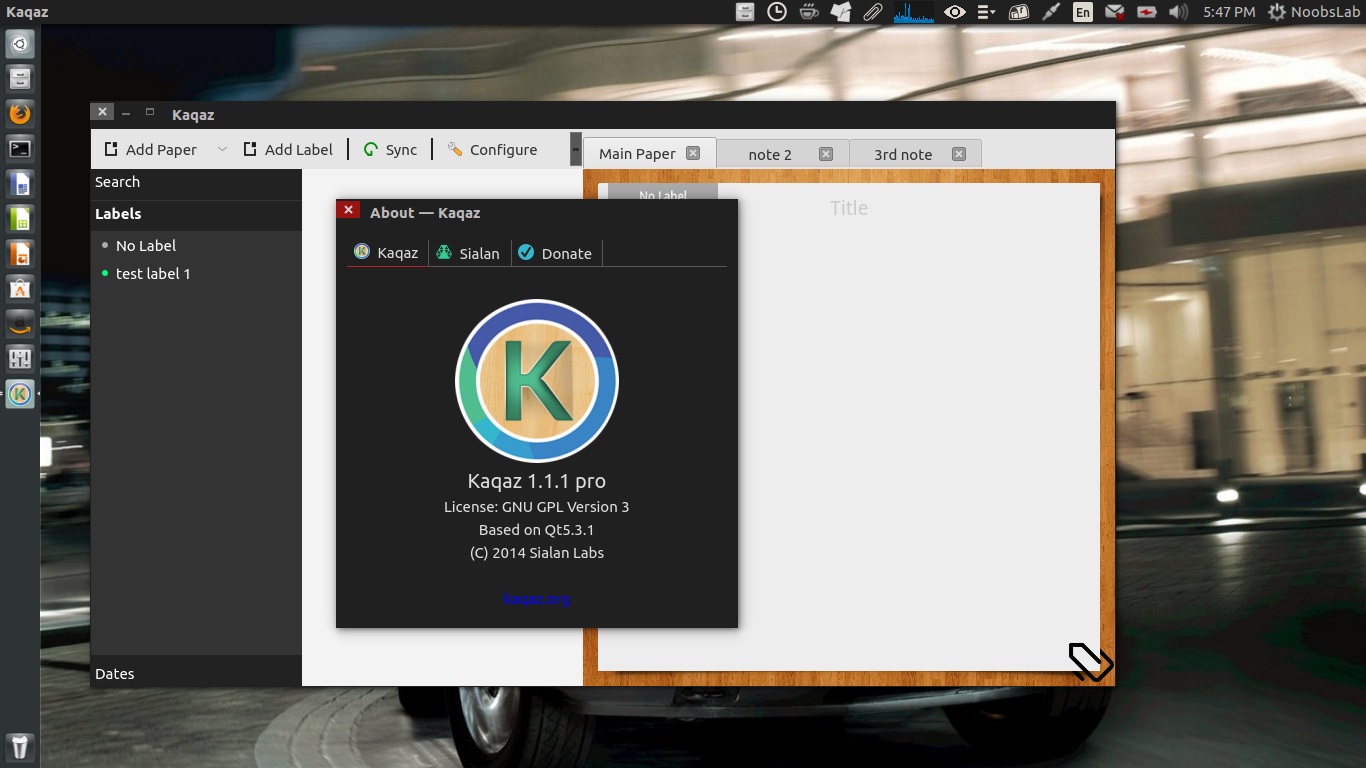Open Amazon from the launcher

pyautogui.click(x=21, y=324)
